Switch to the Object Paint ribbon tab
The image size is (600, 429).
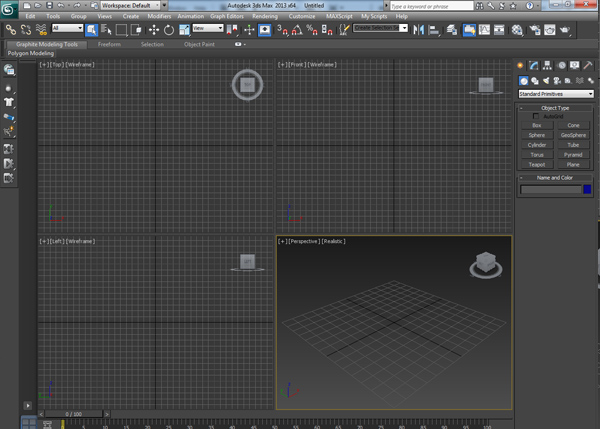(199, 44)
